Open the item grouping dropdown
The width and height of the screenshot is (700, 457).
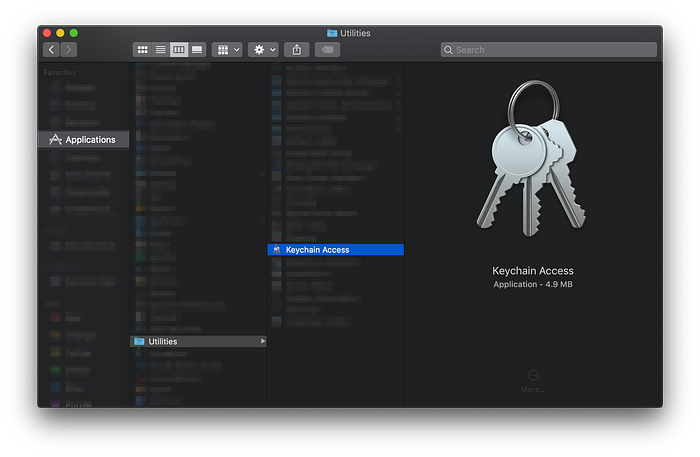227,50
